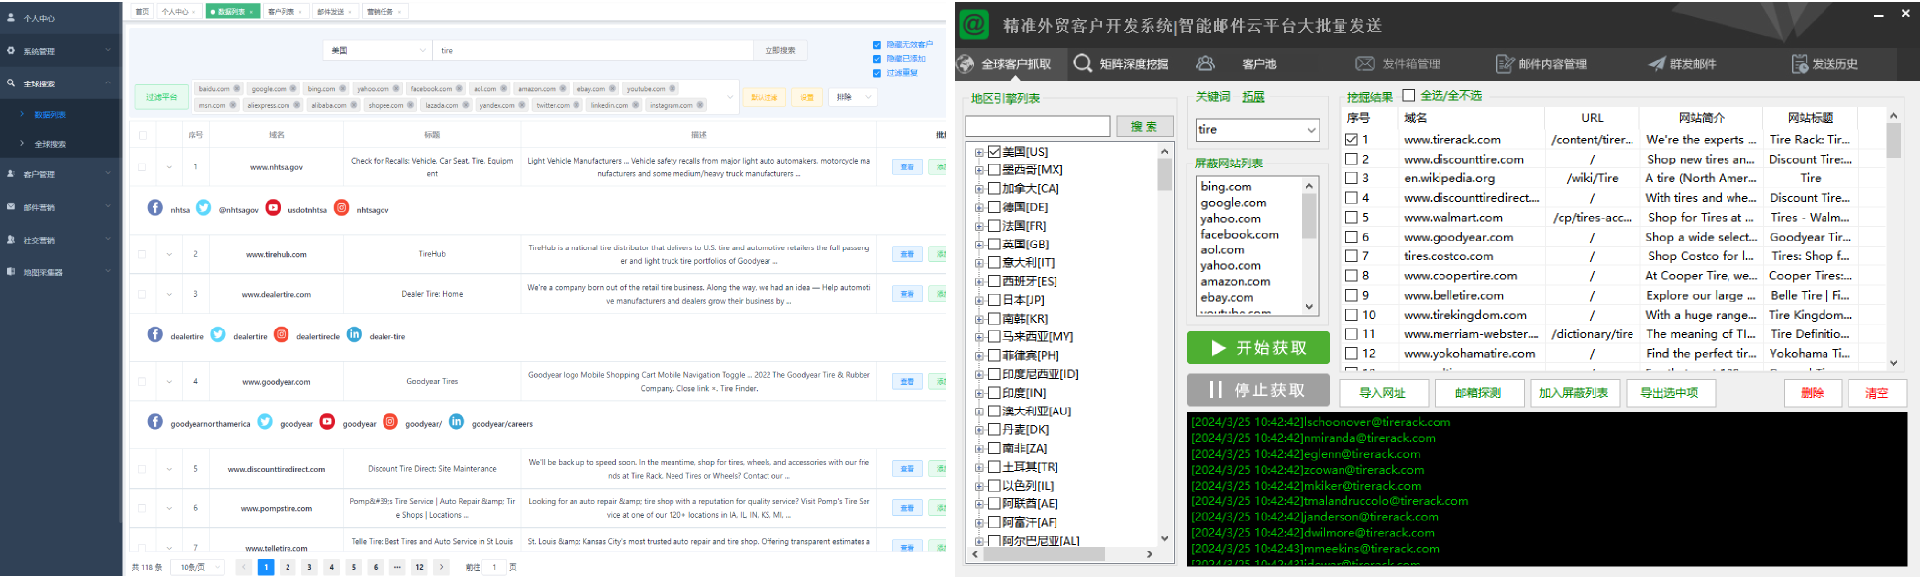1920x577 pixels.
Task: Check the row checkbox for www.nhtsa.gov
Action: coord(142,167)
